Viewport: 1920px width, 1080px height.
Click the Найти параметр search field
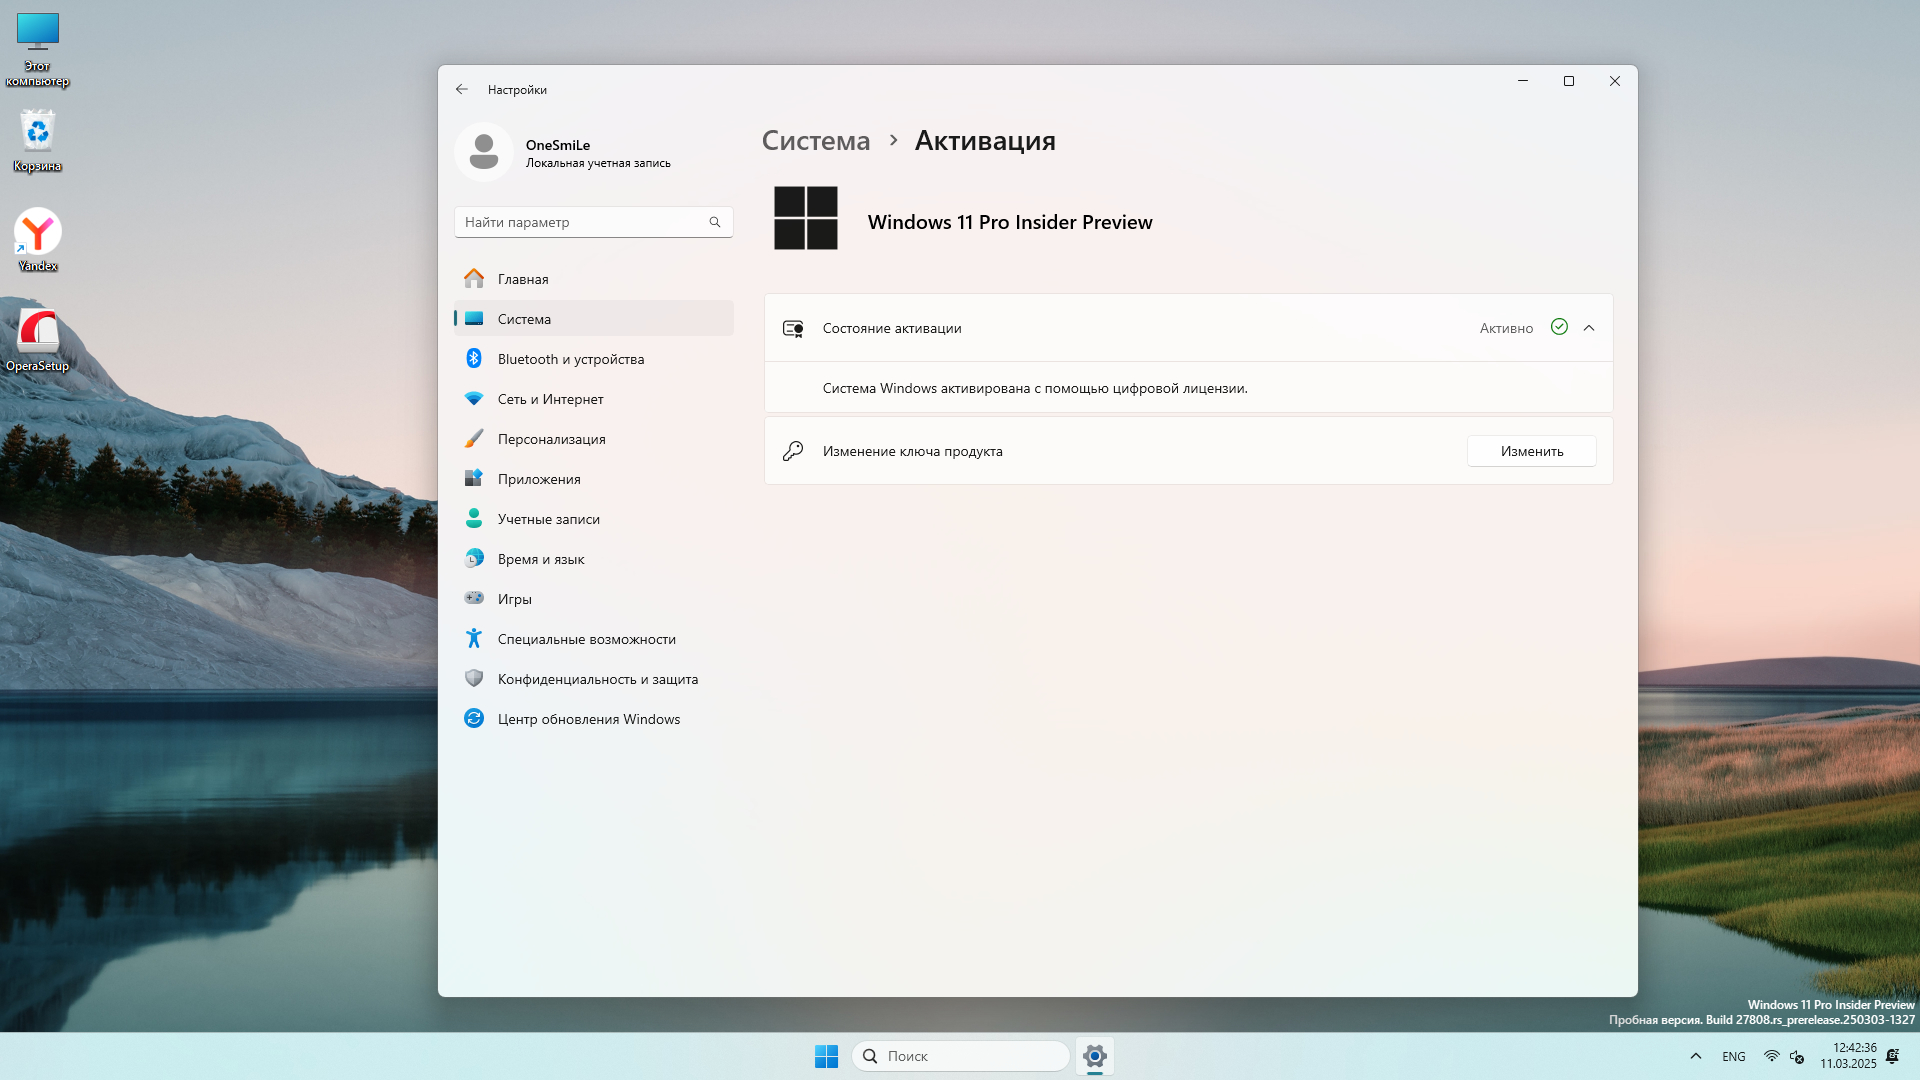pos(580,222)
